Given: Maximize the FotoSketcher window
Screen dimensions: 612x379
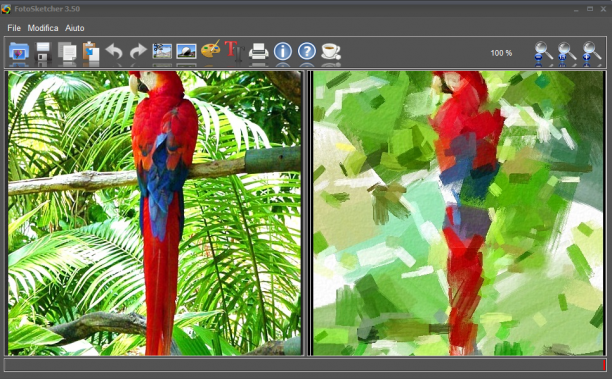Looking at the screenshot, I should pos(590,9).
